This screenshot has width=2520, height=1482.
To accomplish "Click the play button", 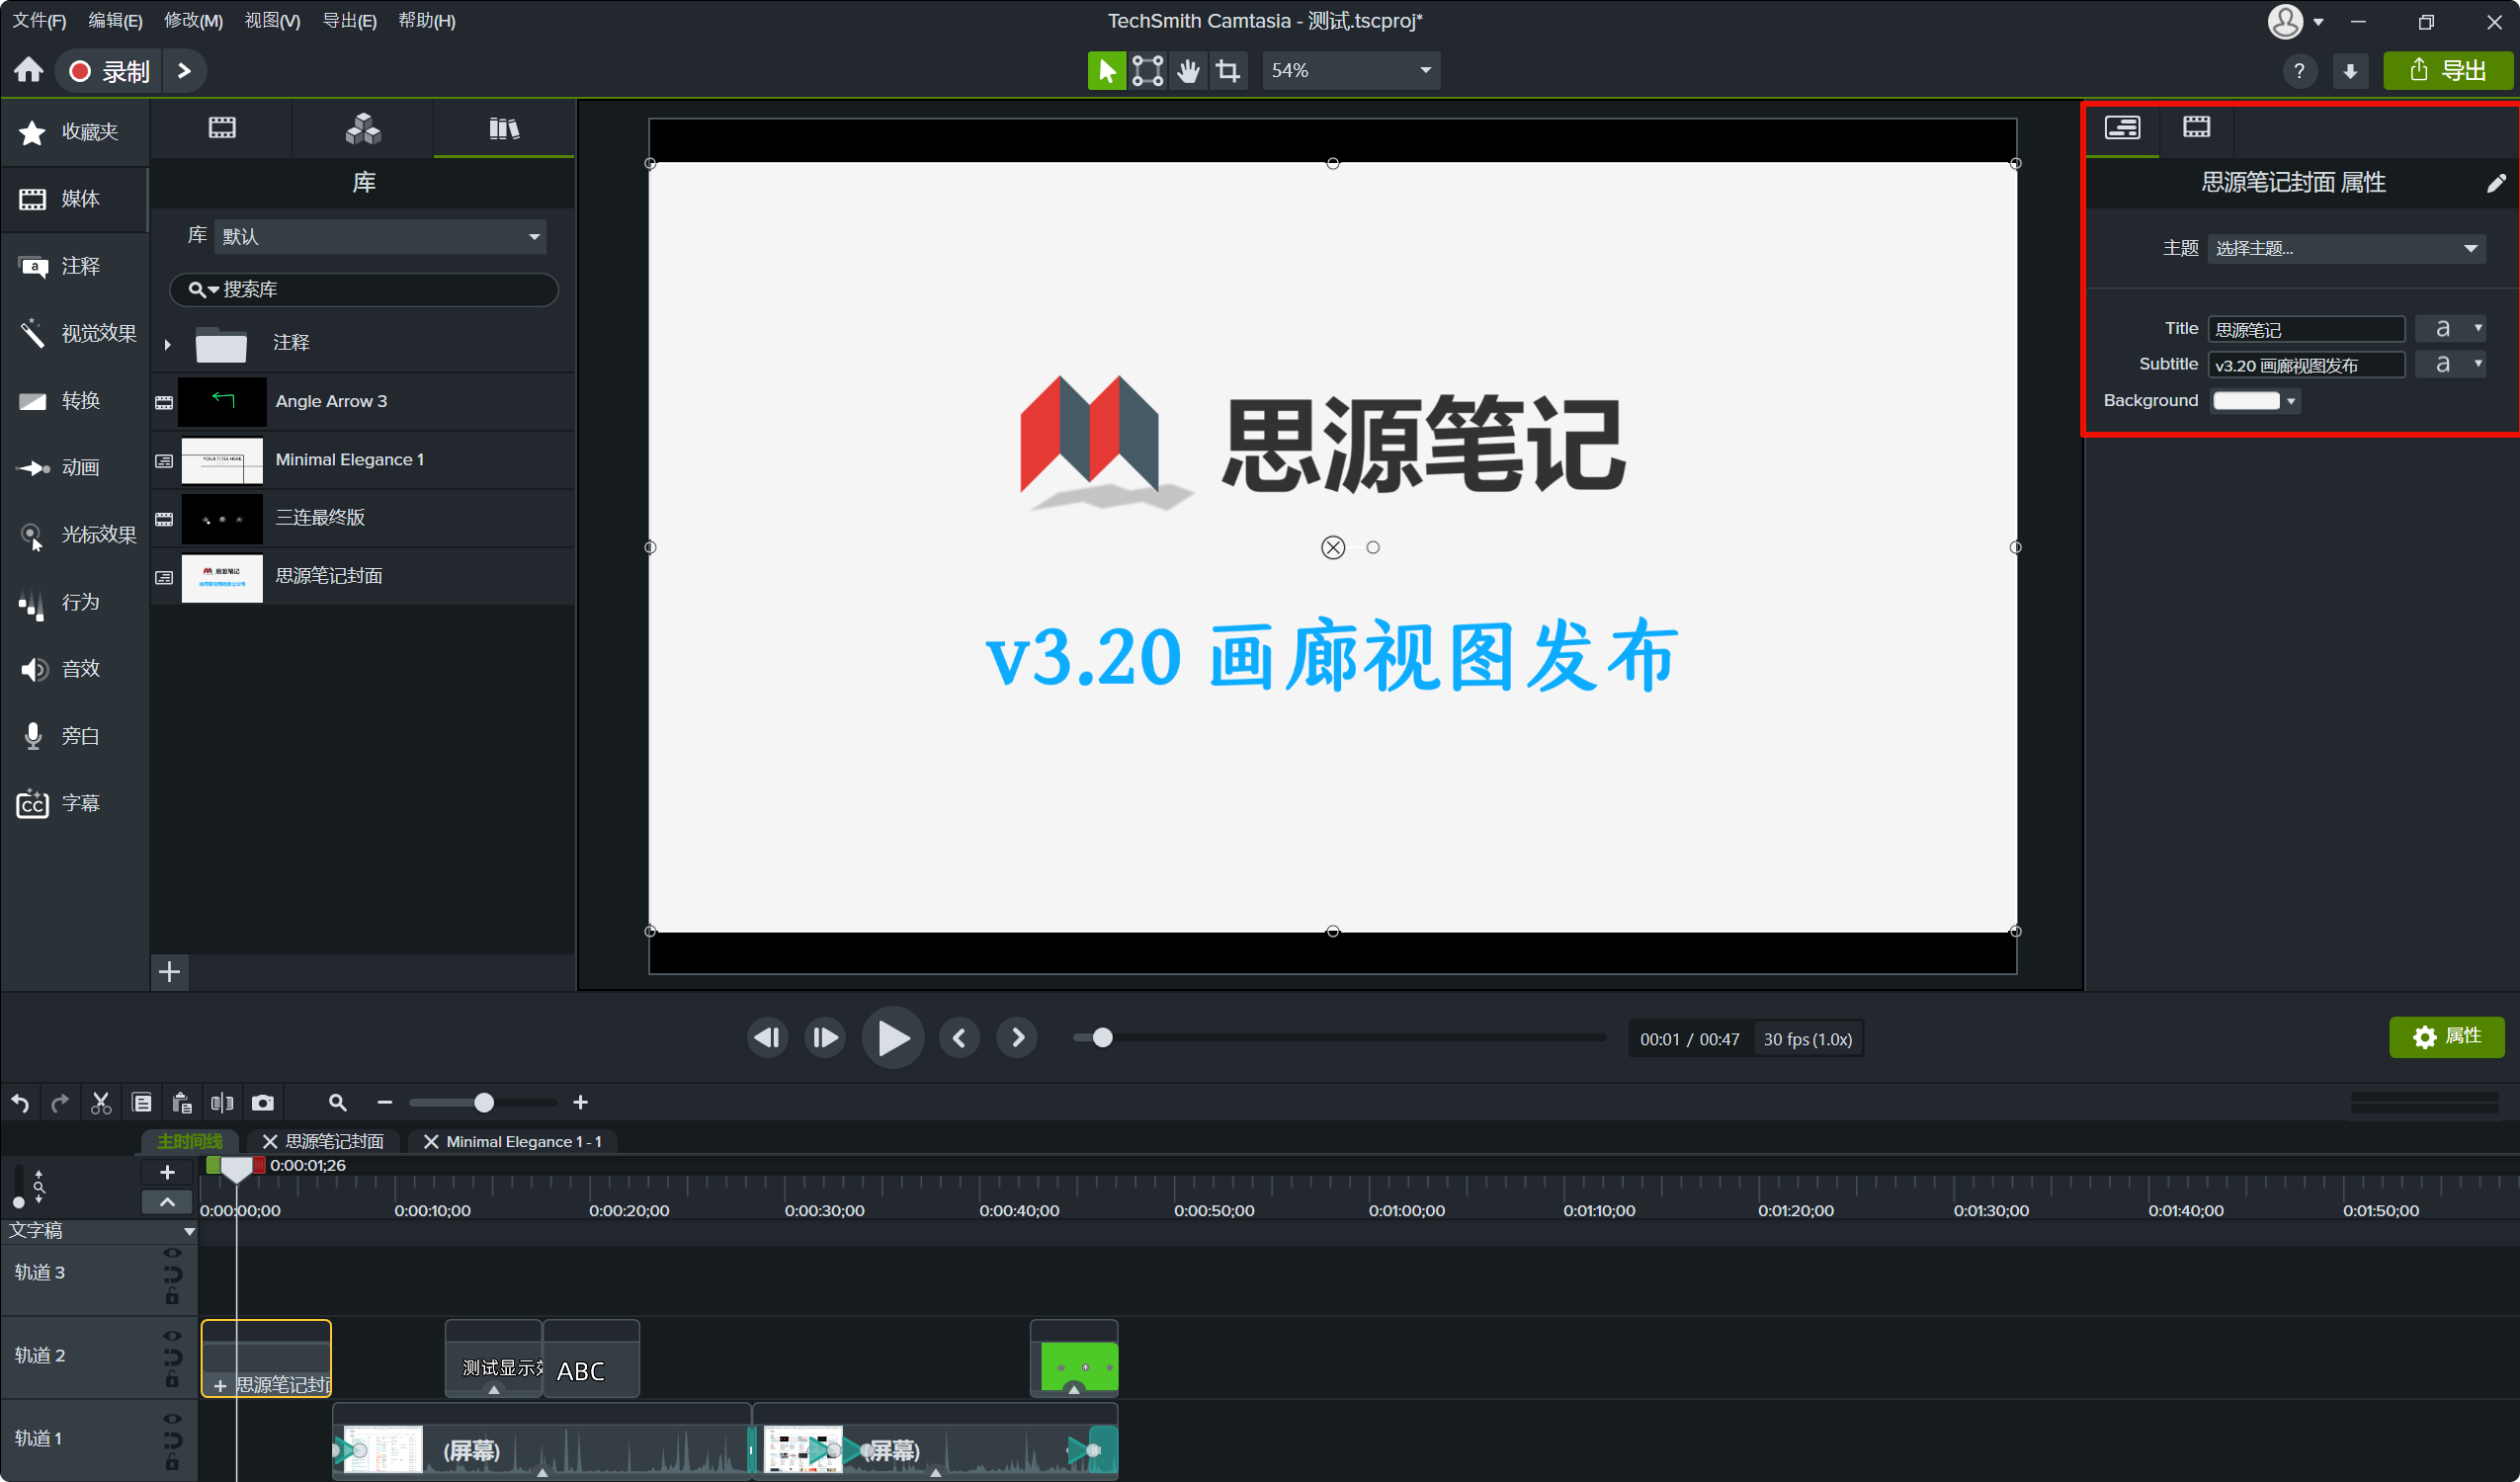I will (x=893, y=1038).
